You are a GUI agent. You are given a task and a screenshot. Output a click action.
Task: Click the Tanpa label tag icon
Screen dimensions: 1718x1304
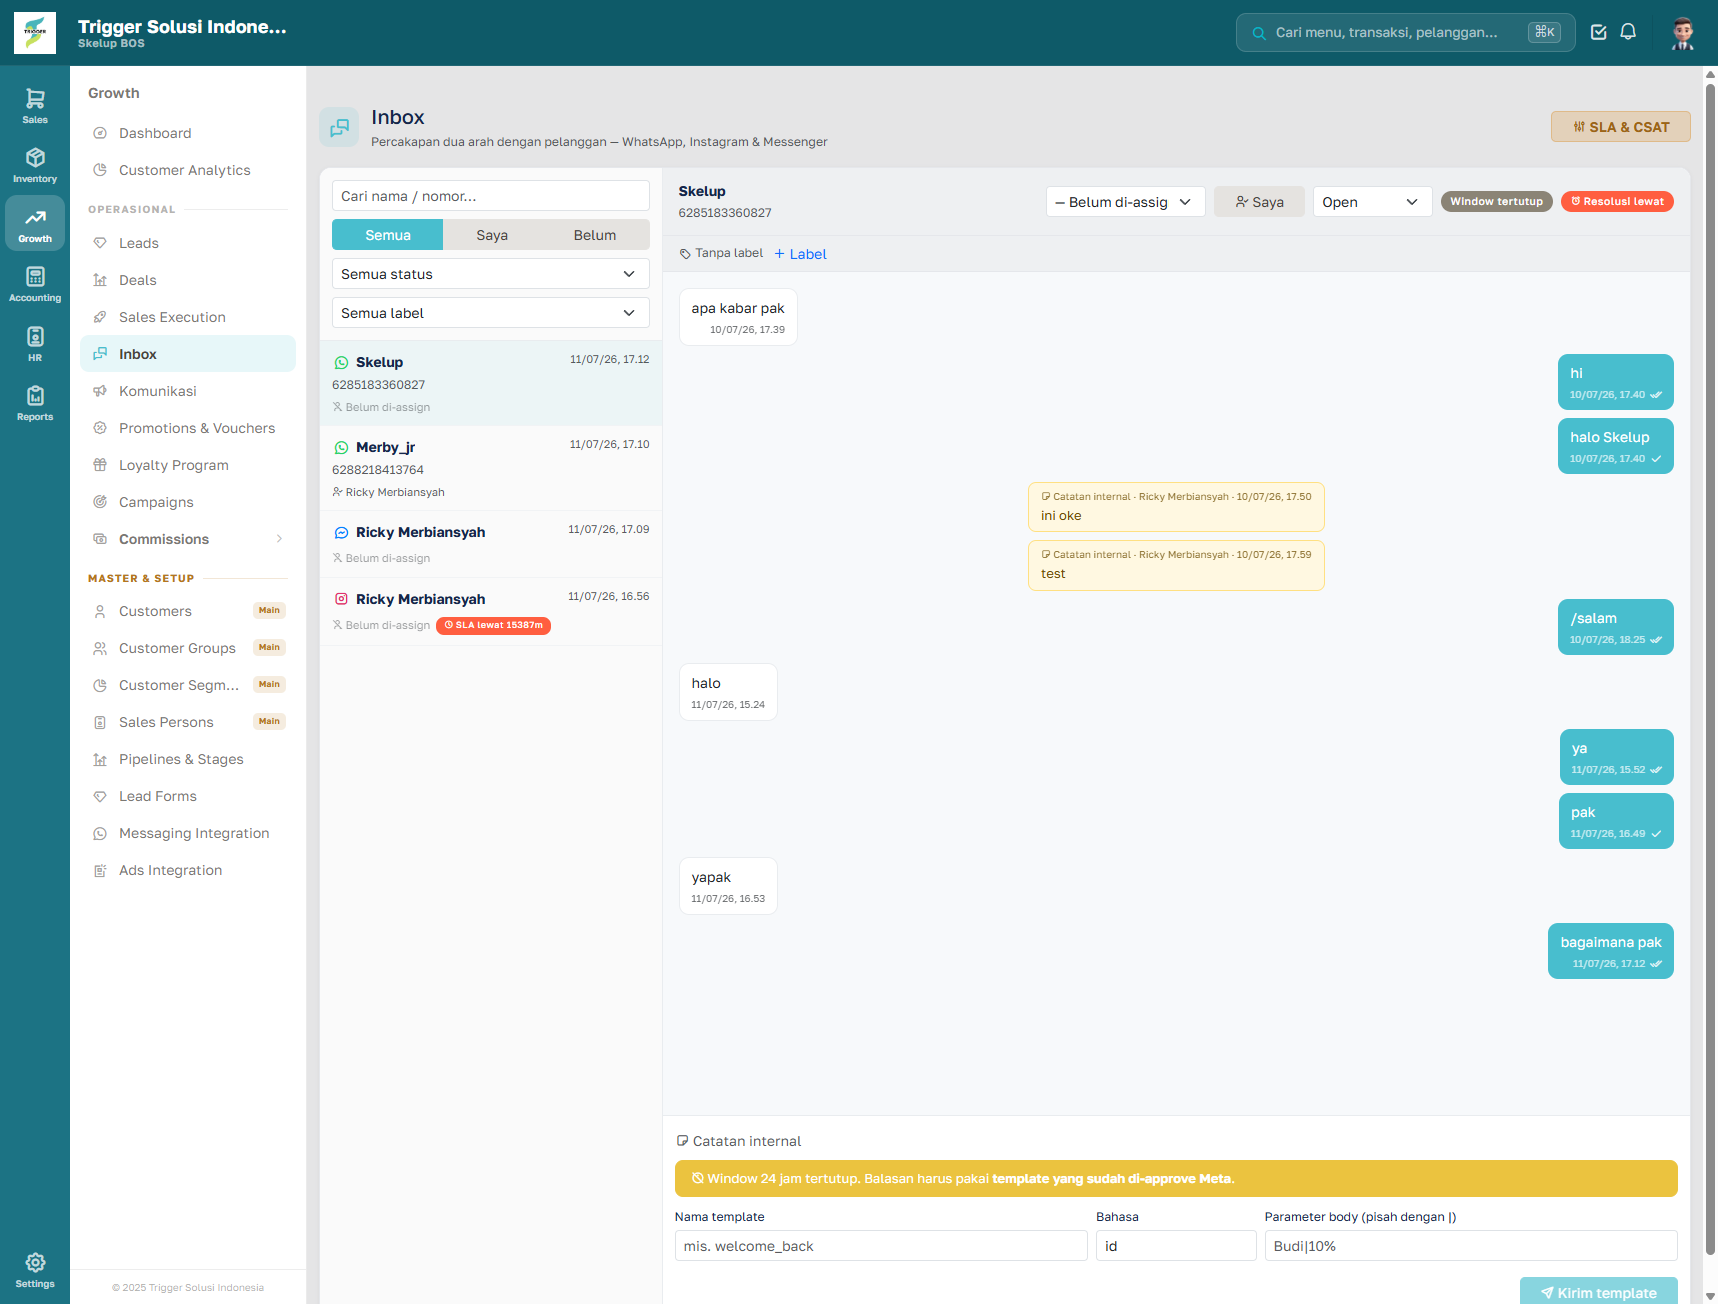(x=685, y=254)
